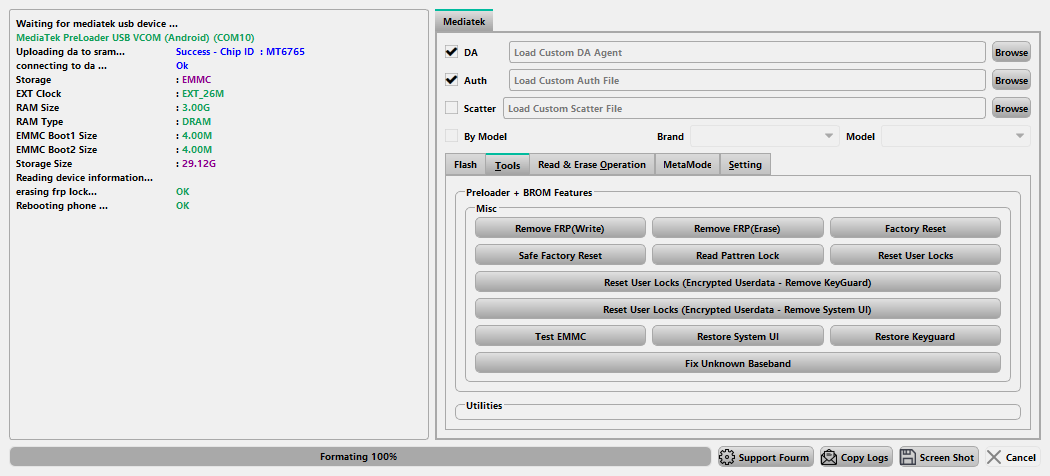Browse for a custom Scatter file
Screen dimensions: 1050x476
[1011, 108]
